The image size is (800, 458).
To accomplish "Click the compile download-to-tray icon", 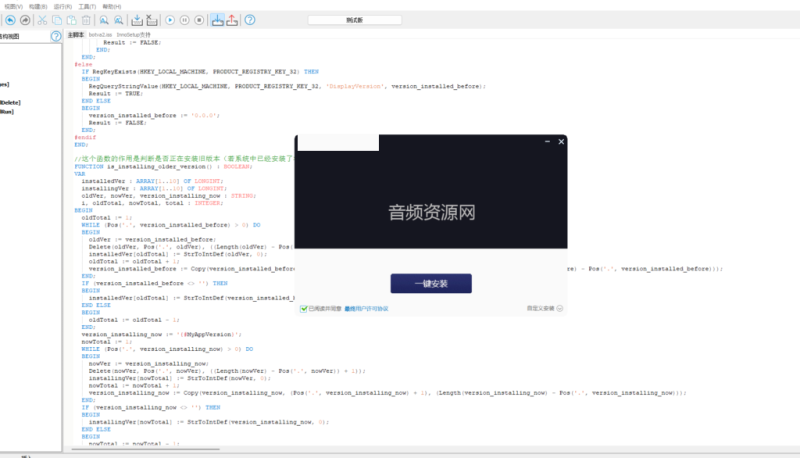I will 137,20.
